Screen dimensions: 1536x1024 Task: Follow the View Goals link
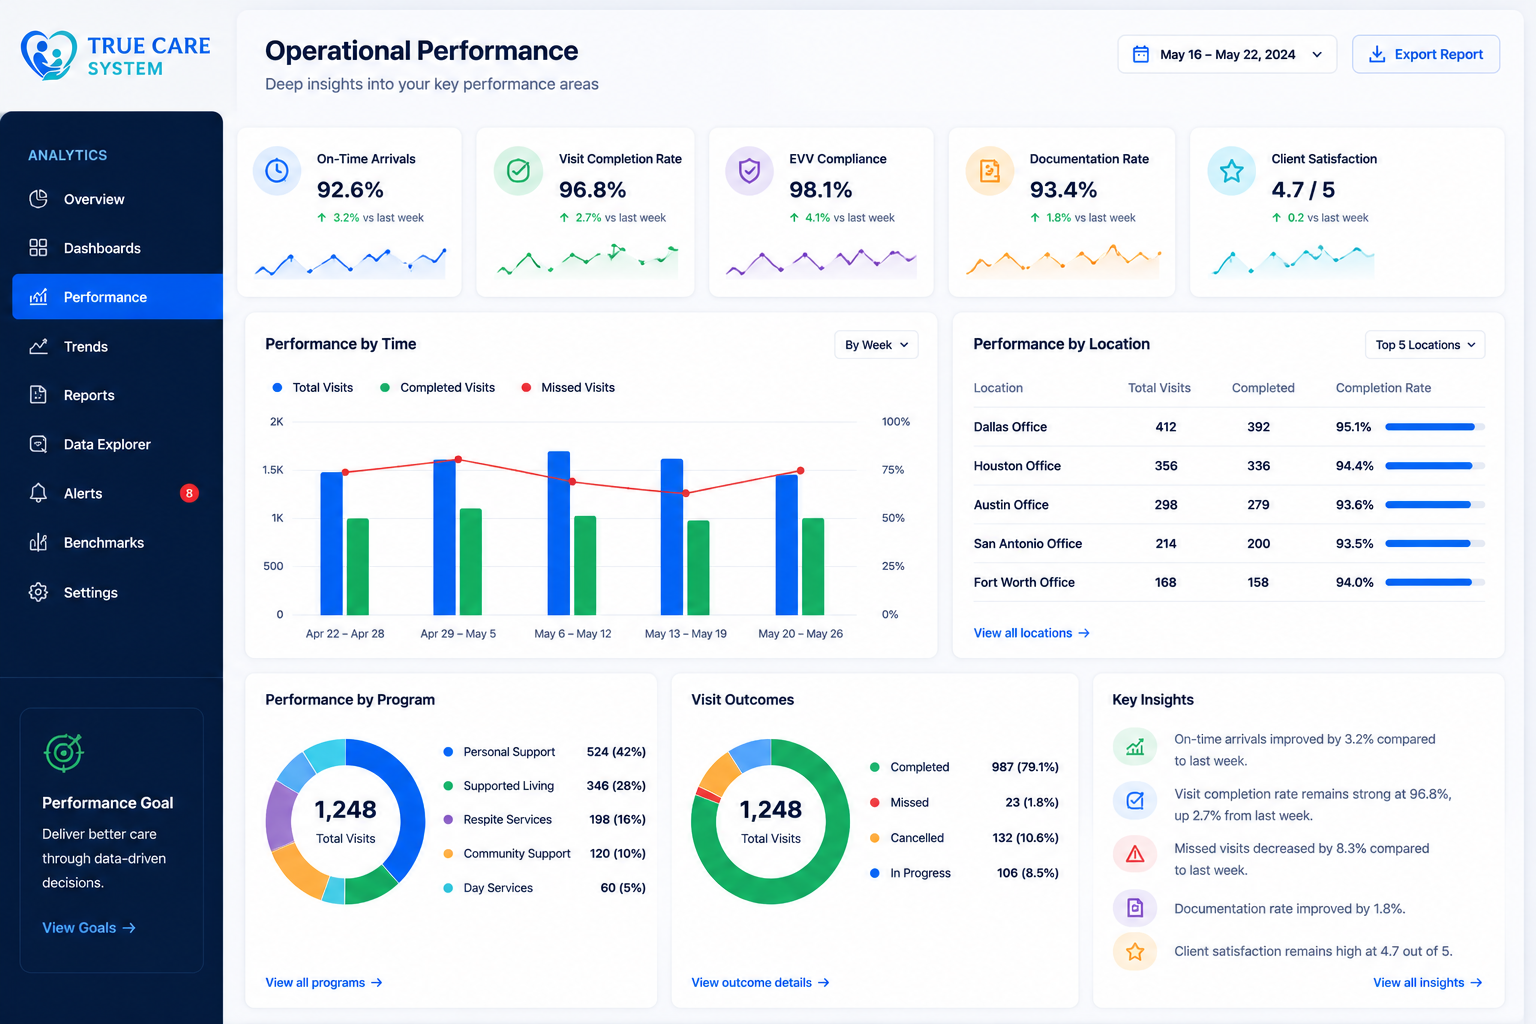pos(89,928)
